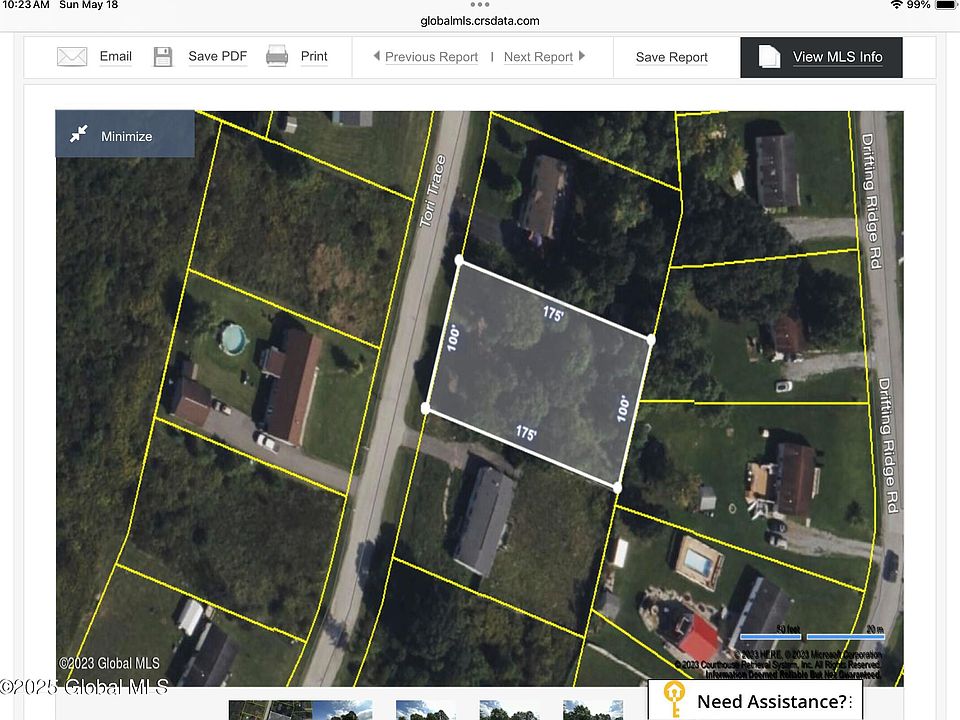Select the bottom-right corner handle of highlighted parcel
This screenshot has height=720, width=960.
pyautogui.click(x=617, y=488)
